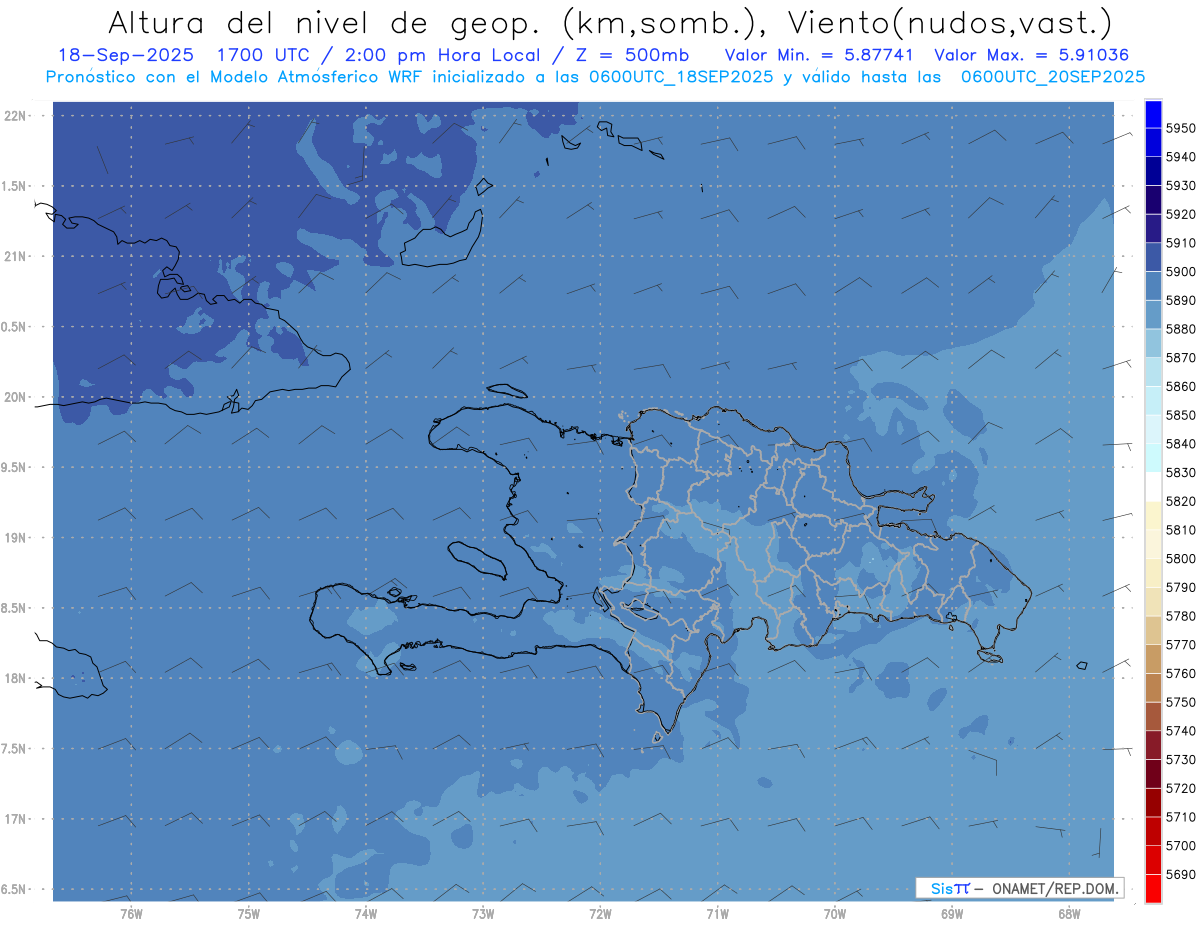Click the 5820 legend value

(1180, 501)
